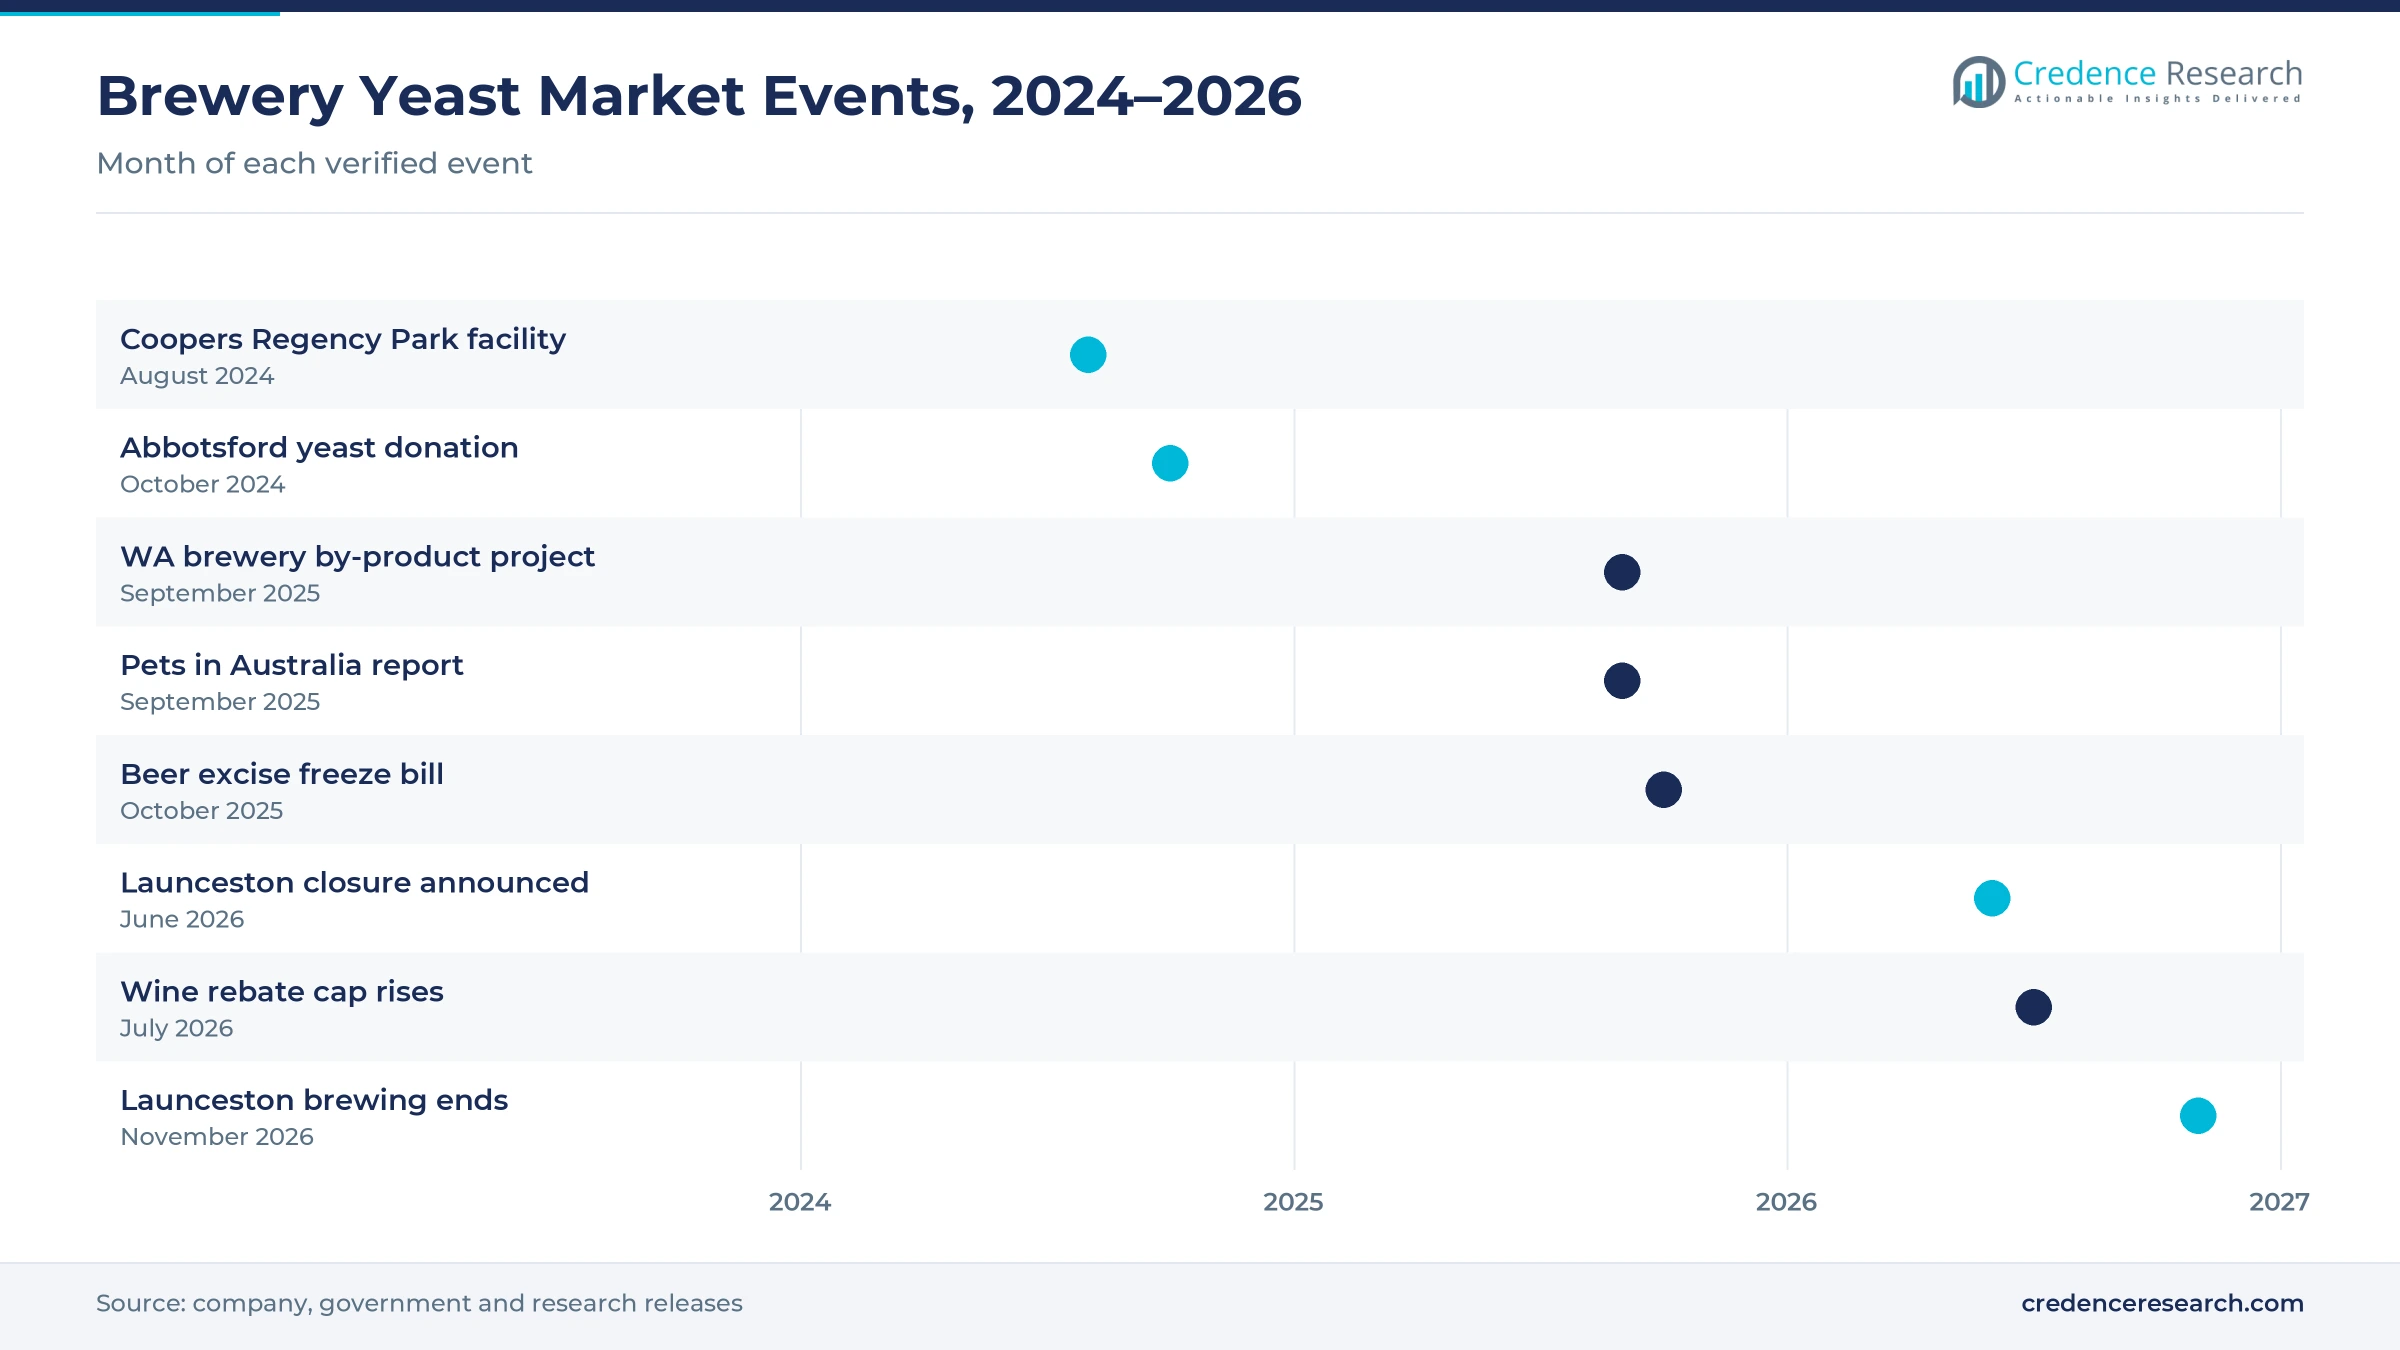Click the October 2024 date text
2400x1350 pixels.
202,484
